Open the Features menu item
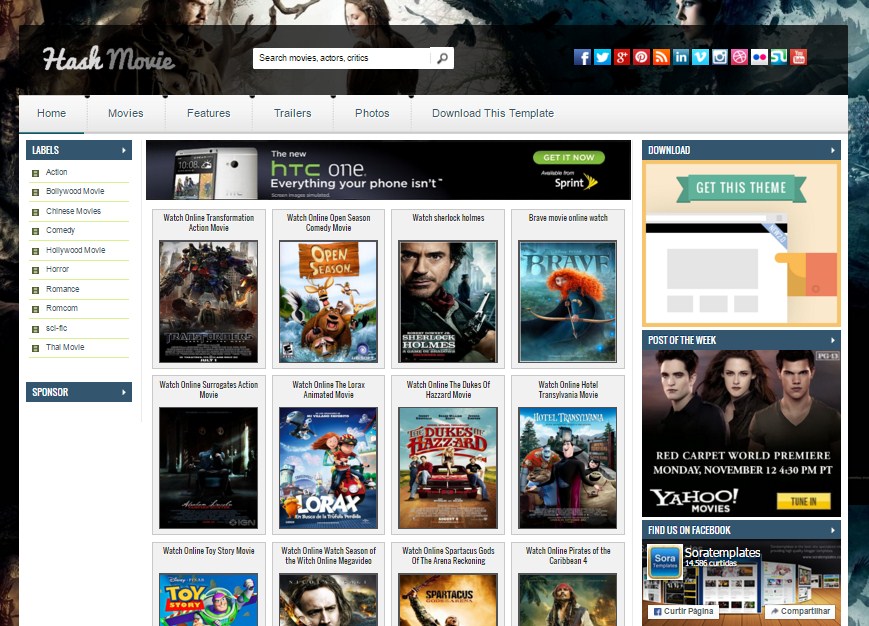Viewport: 869px width, 626px height. (x=208, y=114)
